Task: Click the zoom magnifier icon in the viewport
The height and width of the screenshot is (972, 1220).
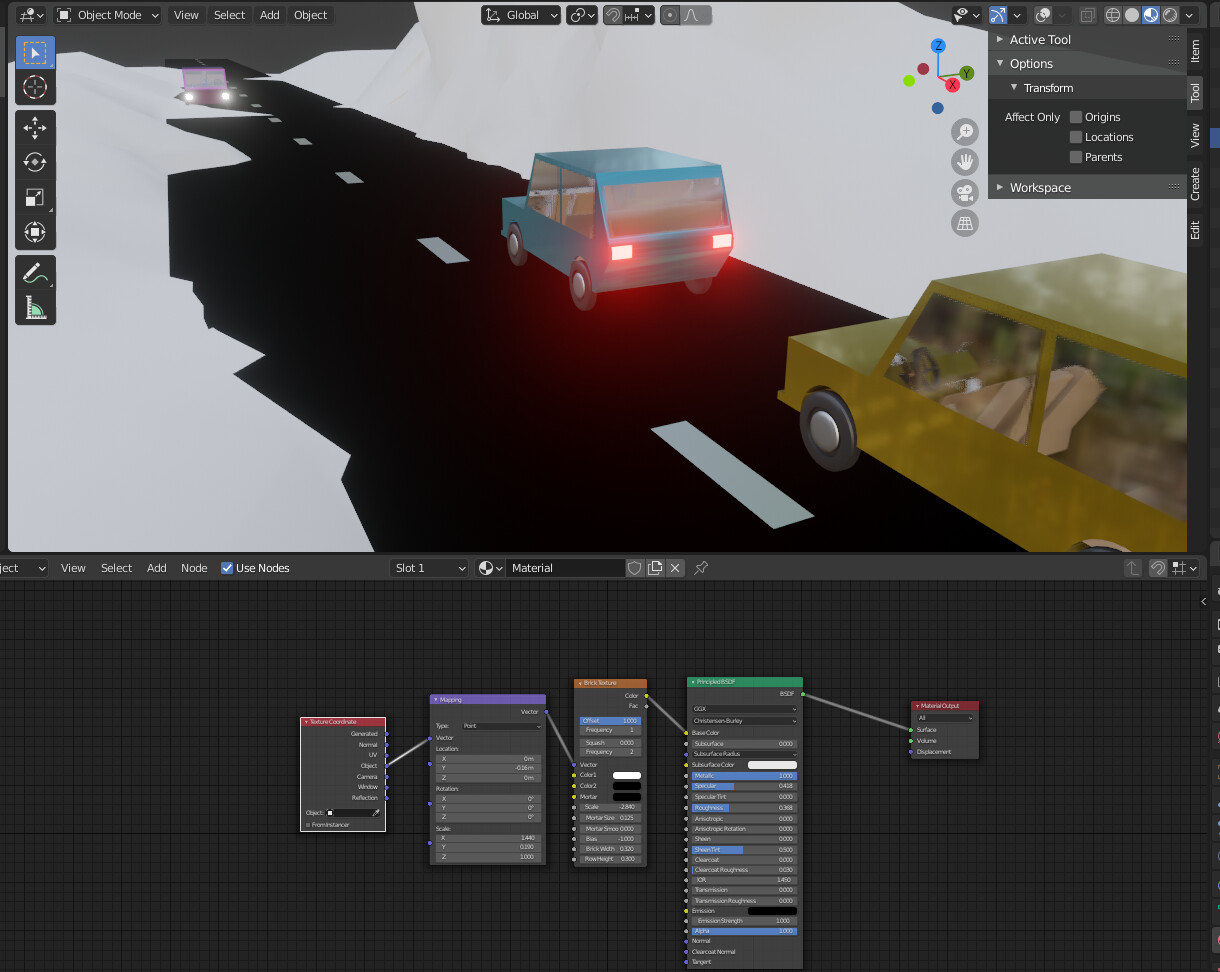Action: [964, 131]
